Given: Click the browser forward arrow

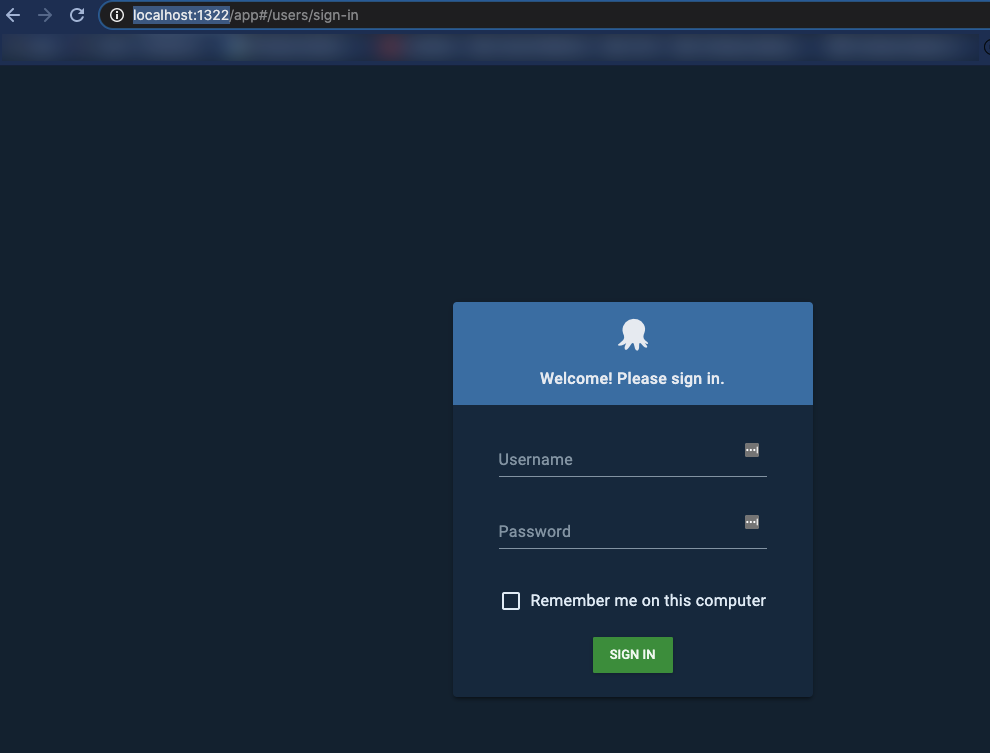Looking at the screenshot, I should pyautogui.click(x=45, y=15).
